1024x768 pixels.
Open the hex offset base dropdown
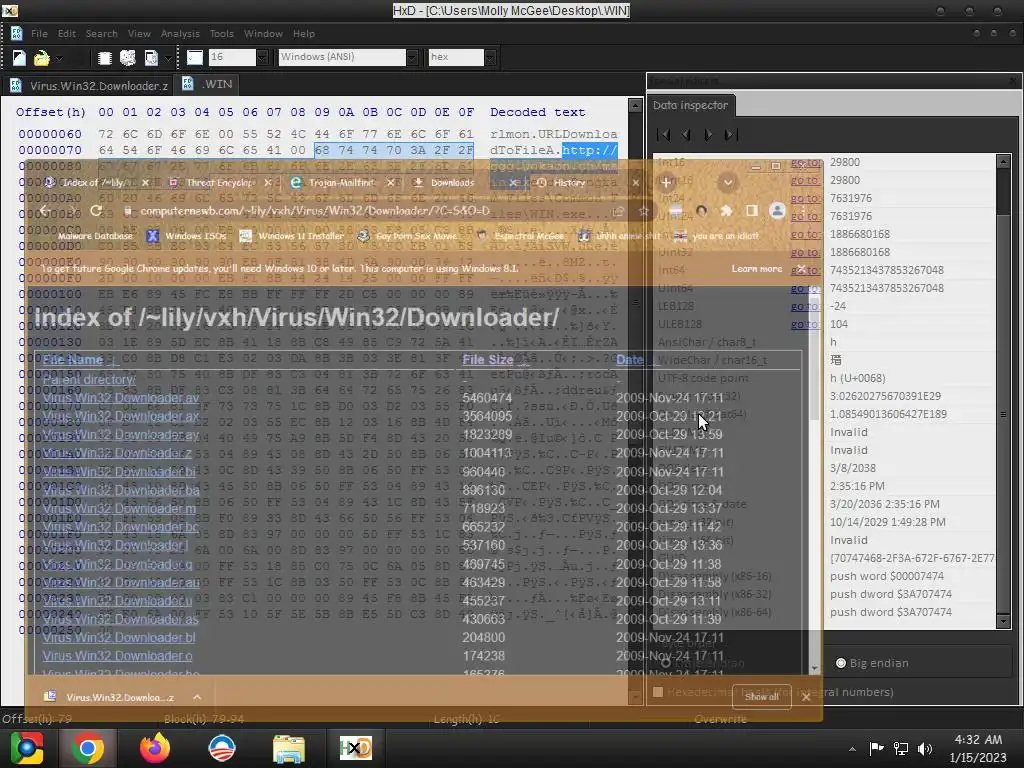click(x=490, y=57)
